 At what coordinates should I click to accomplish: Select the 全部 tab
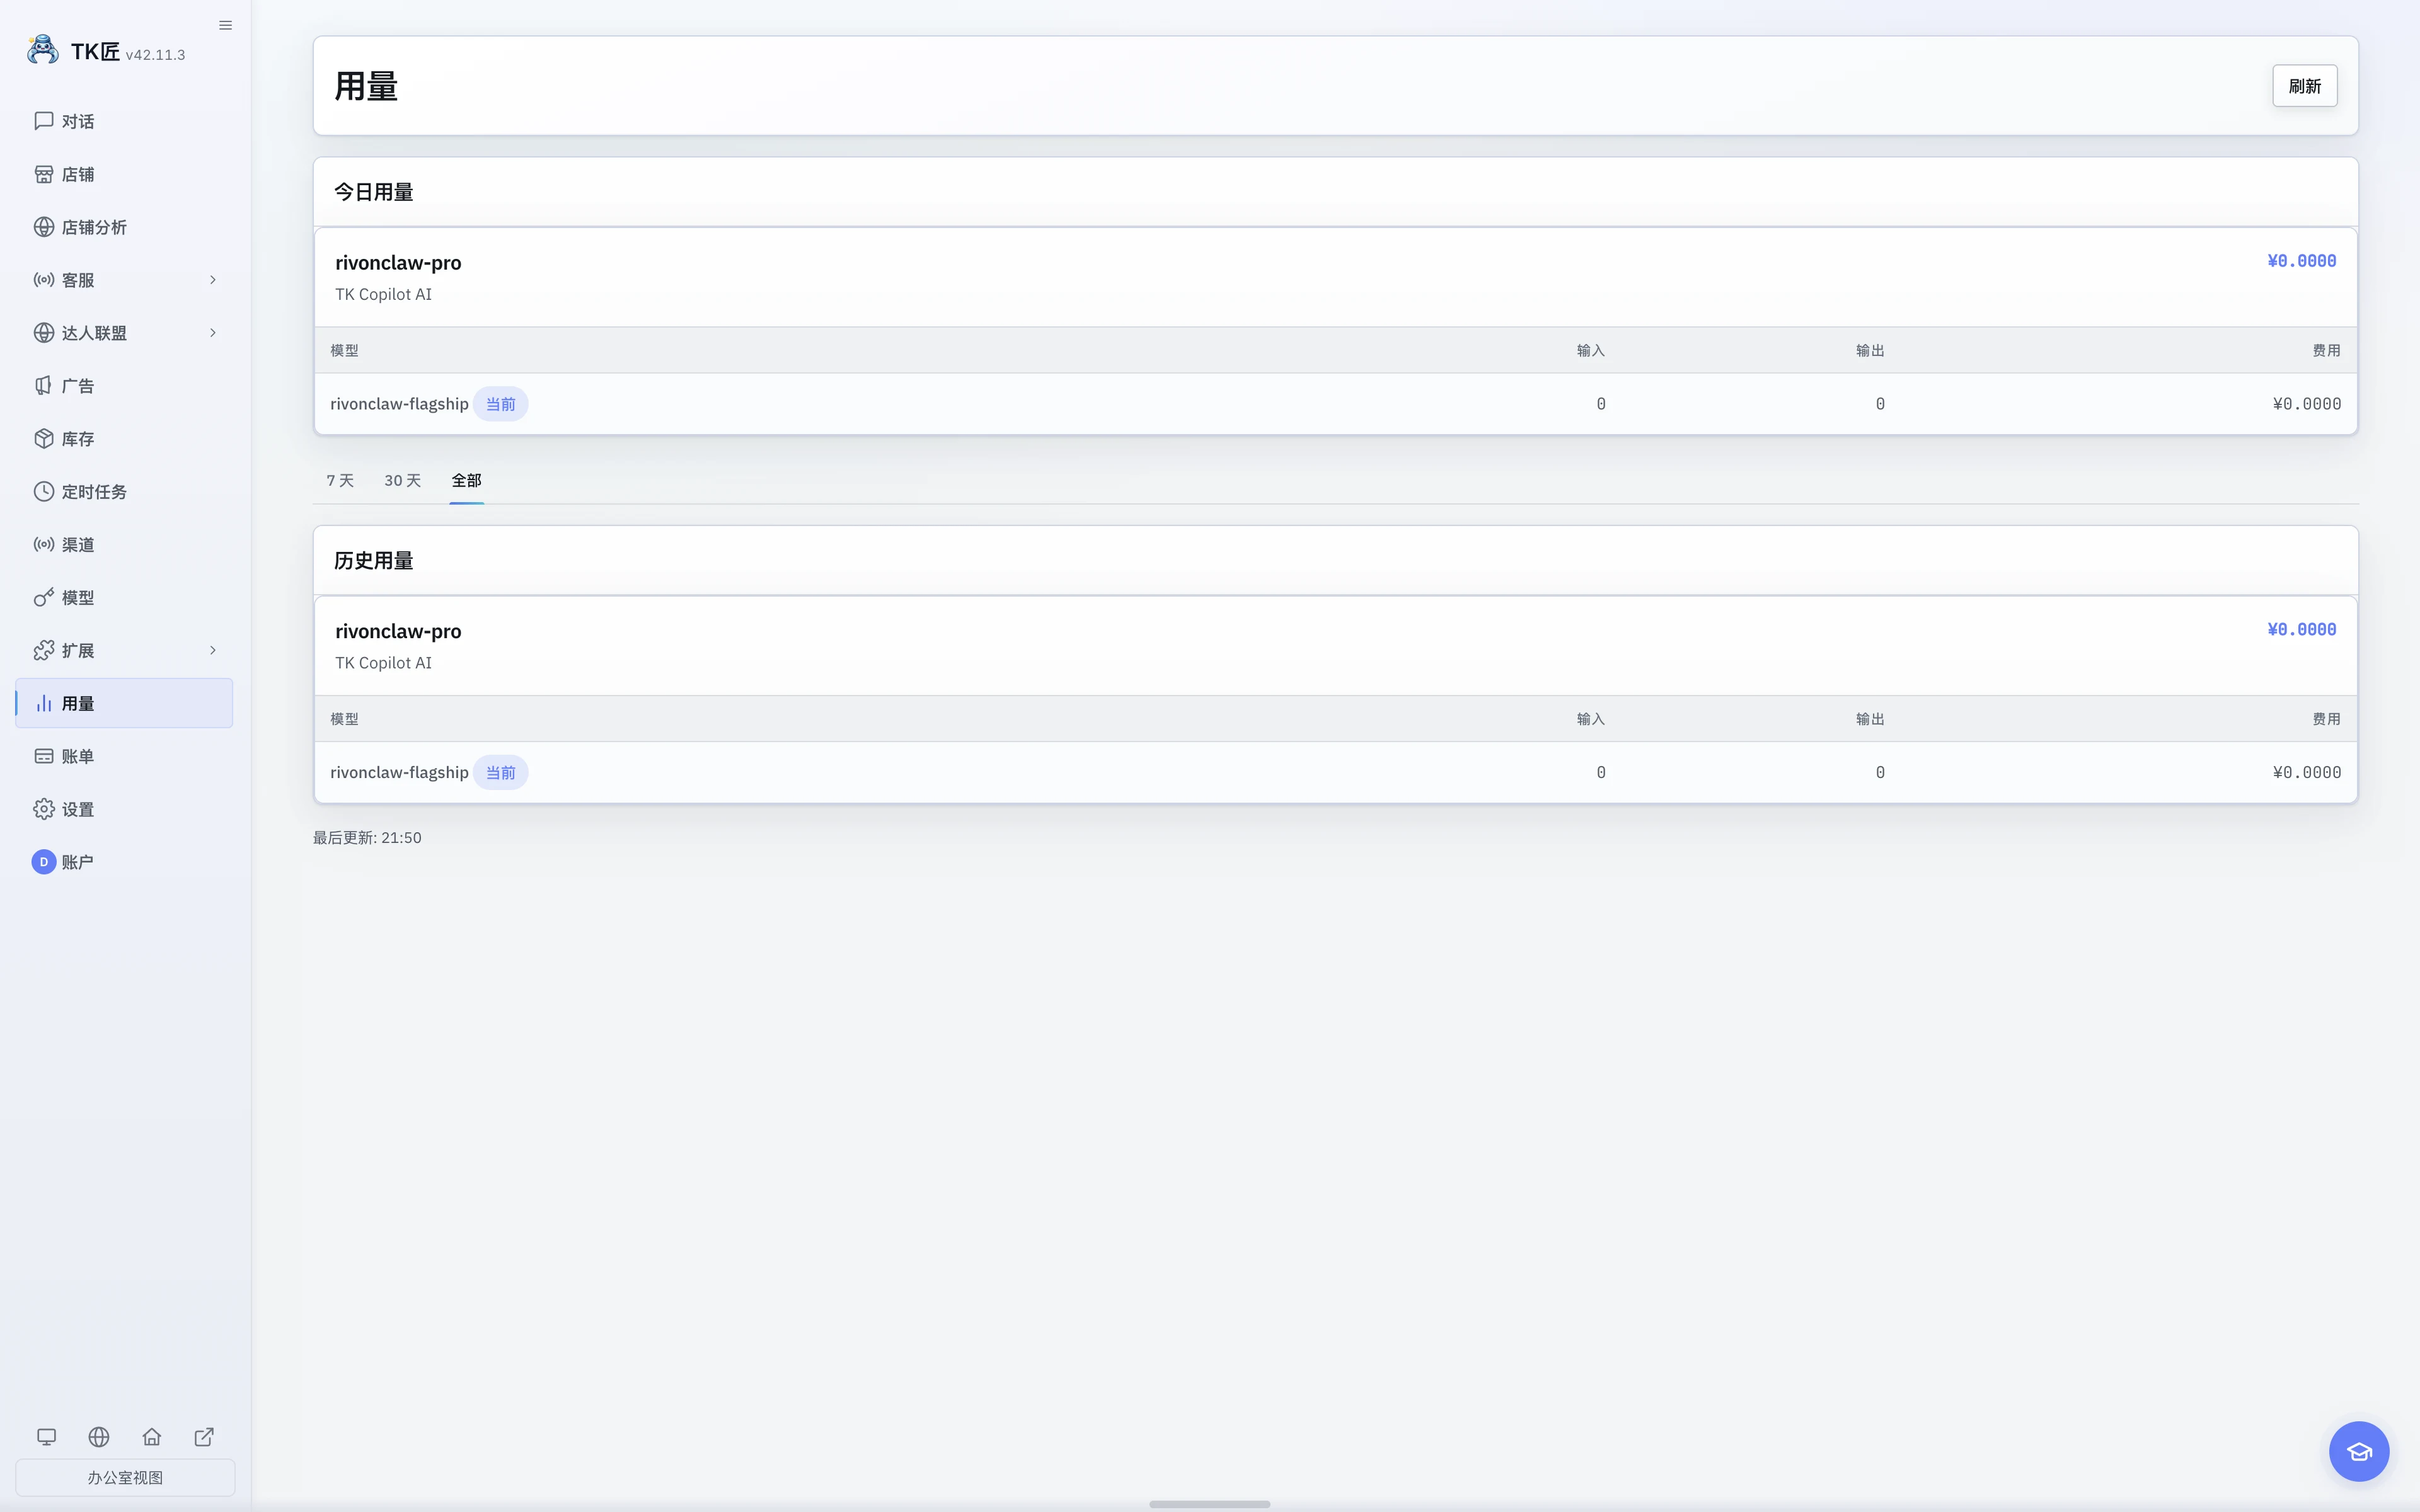tap(467, 481)
